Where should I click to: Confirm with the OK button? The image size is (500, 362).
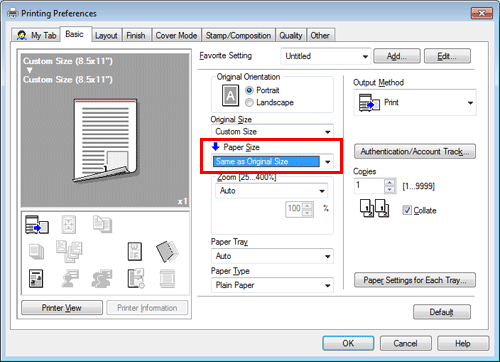348,343
